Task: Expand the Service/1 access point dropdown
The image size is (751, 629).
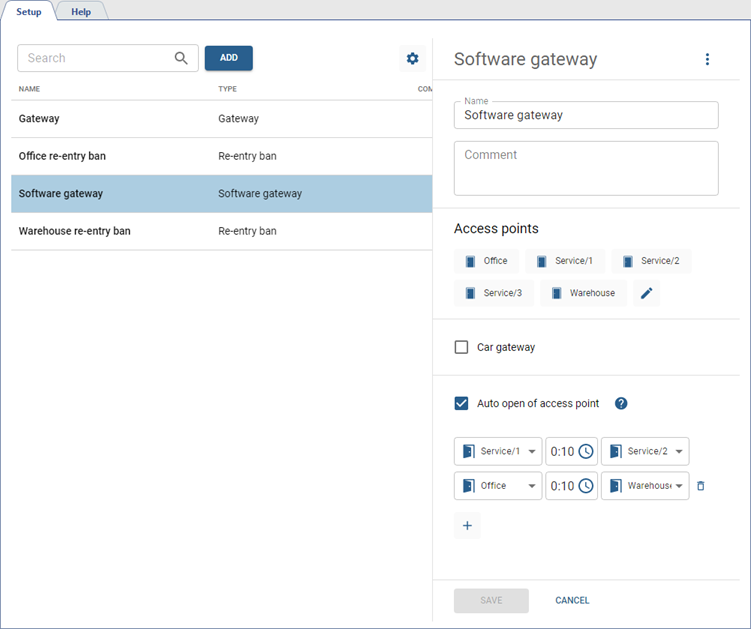Action: (x=531, y=452)
